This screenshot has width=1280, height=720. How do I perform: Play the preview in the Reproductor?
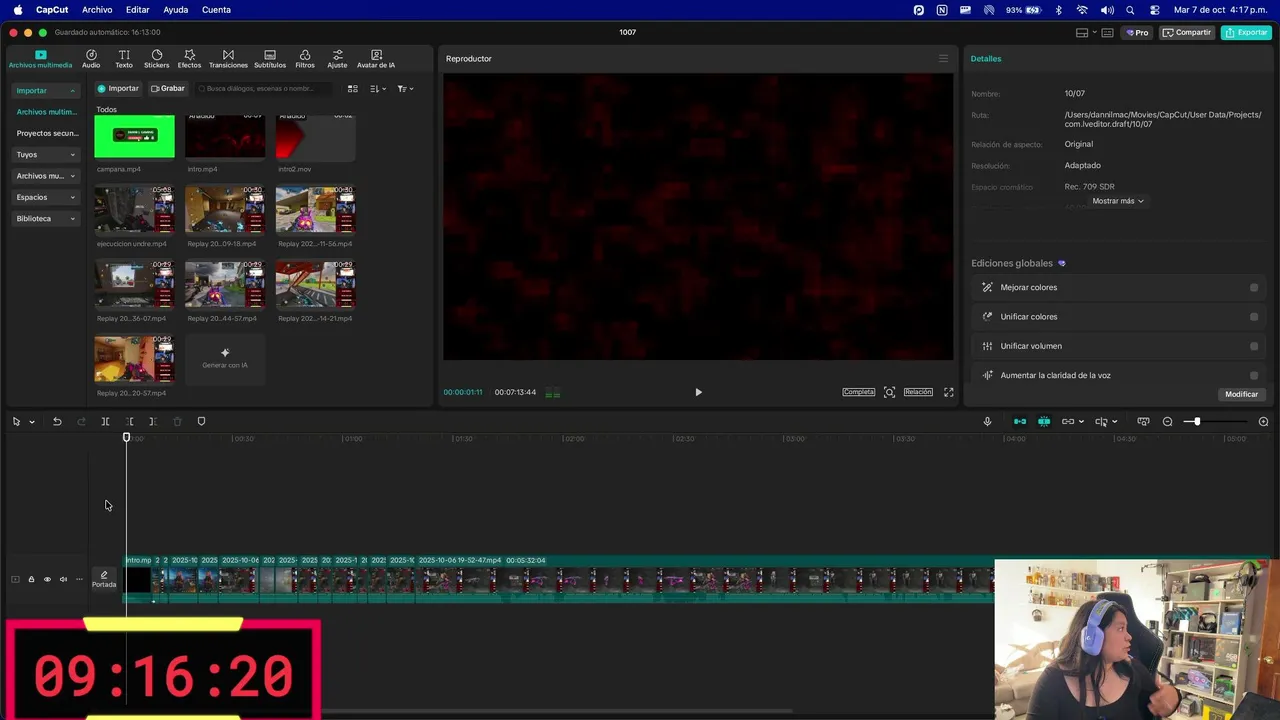[x=698, y=392]
